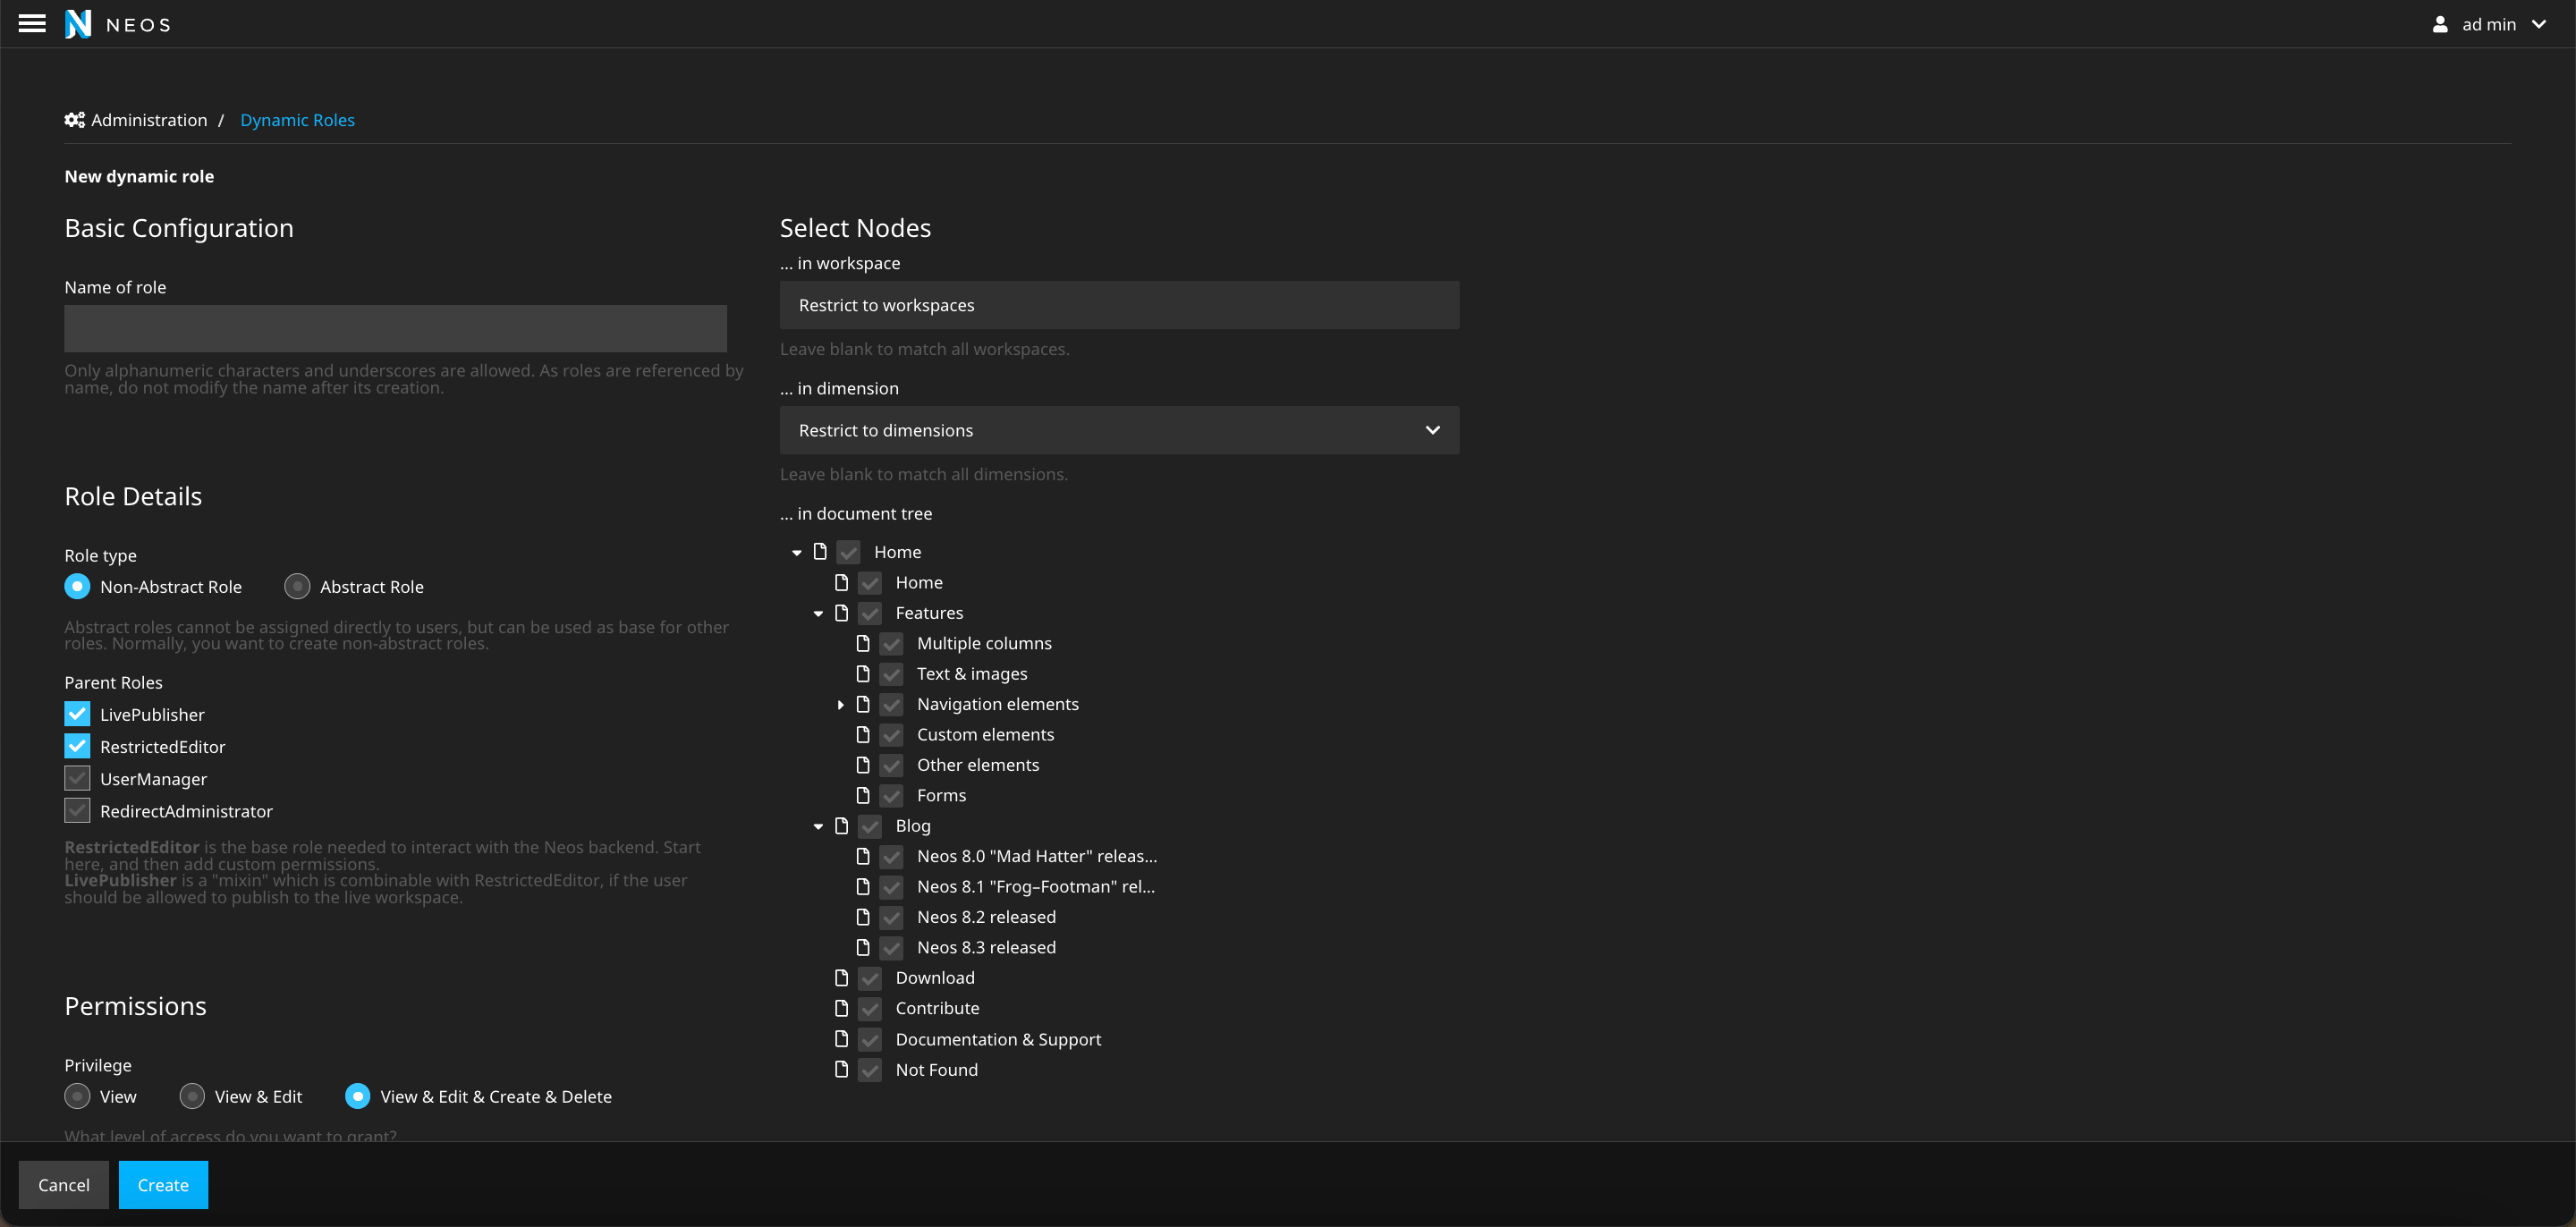The image size is (2576, 1227).
Task: Tick the Download node checkbox
Action: (870, 978)
